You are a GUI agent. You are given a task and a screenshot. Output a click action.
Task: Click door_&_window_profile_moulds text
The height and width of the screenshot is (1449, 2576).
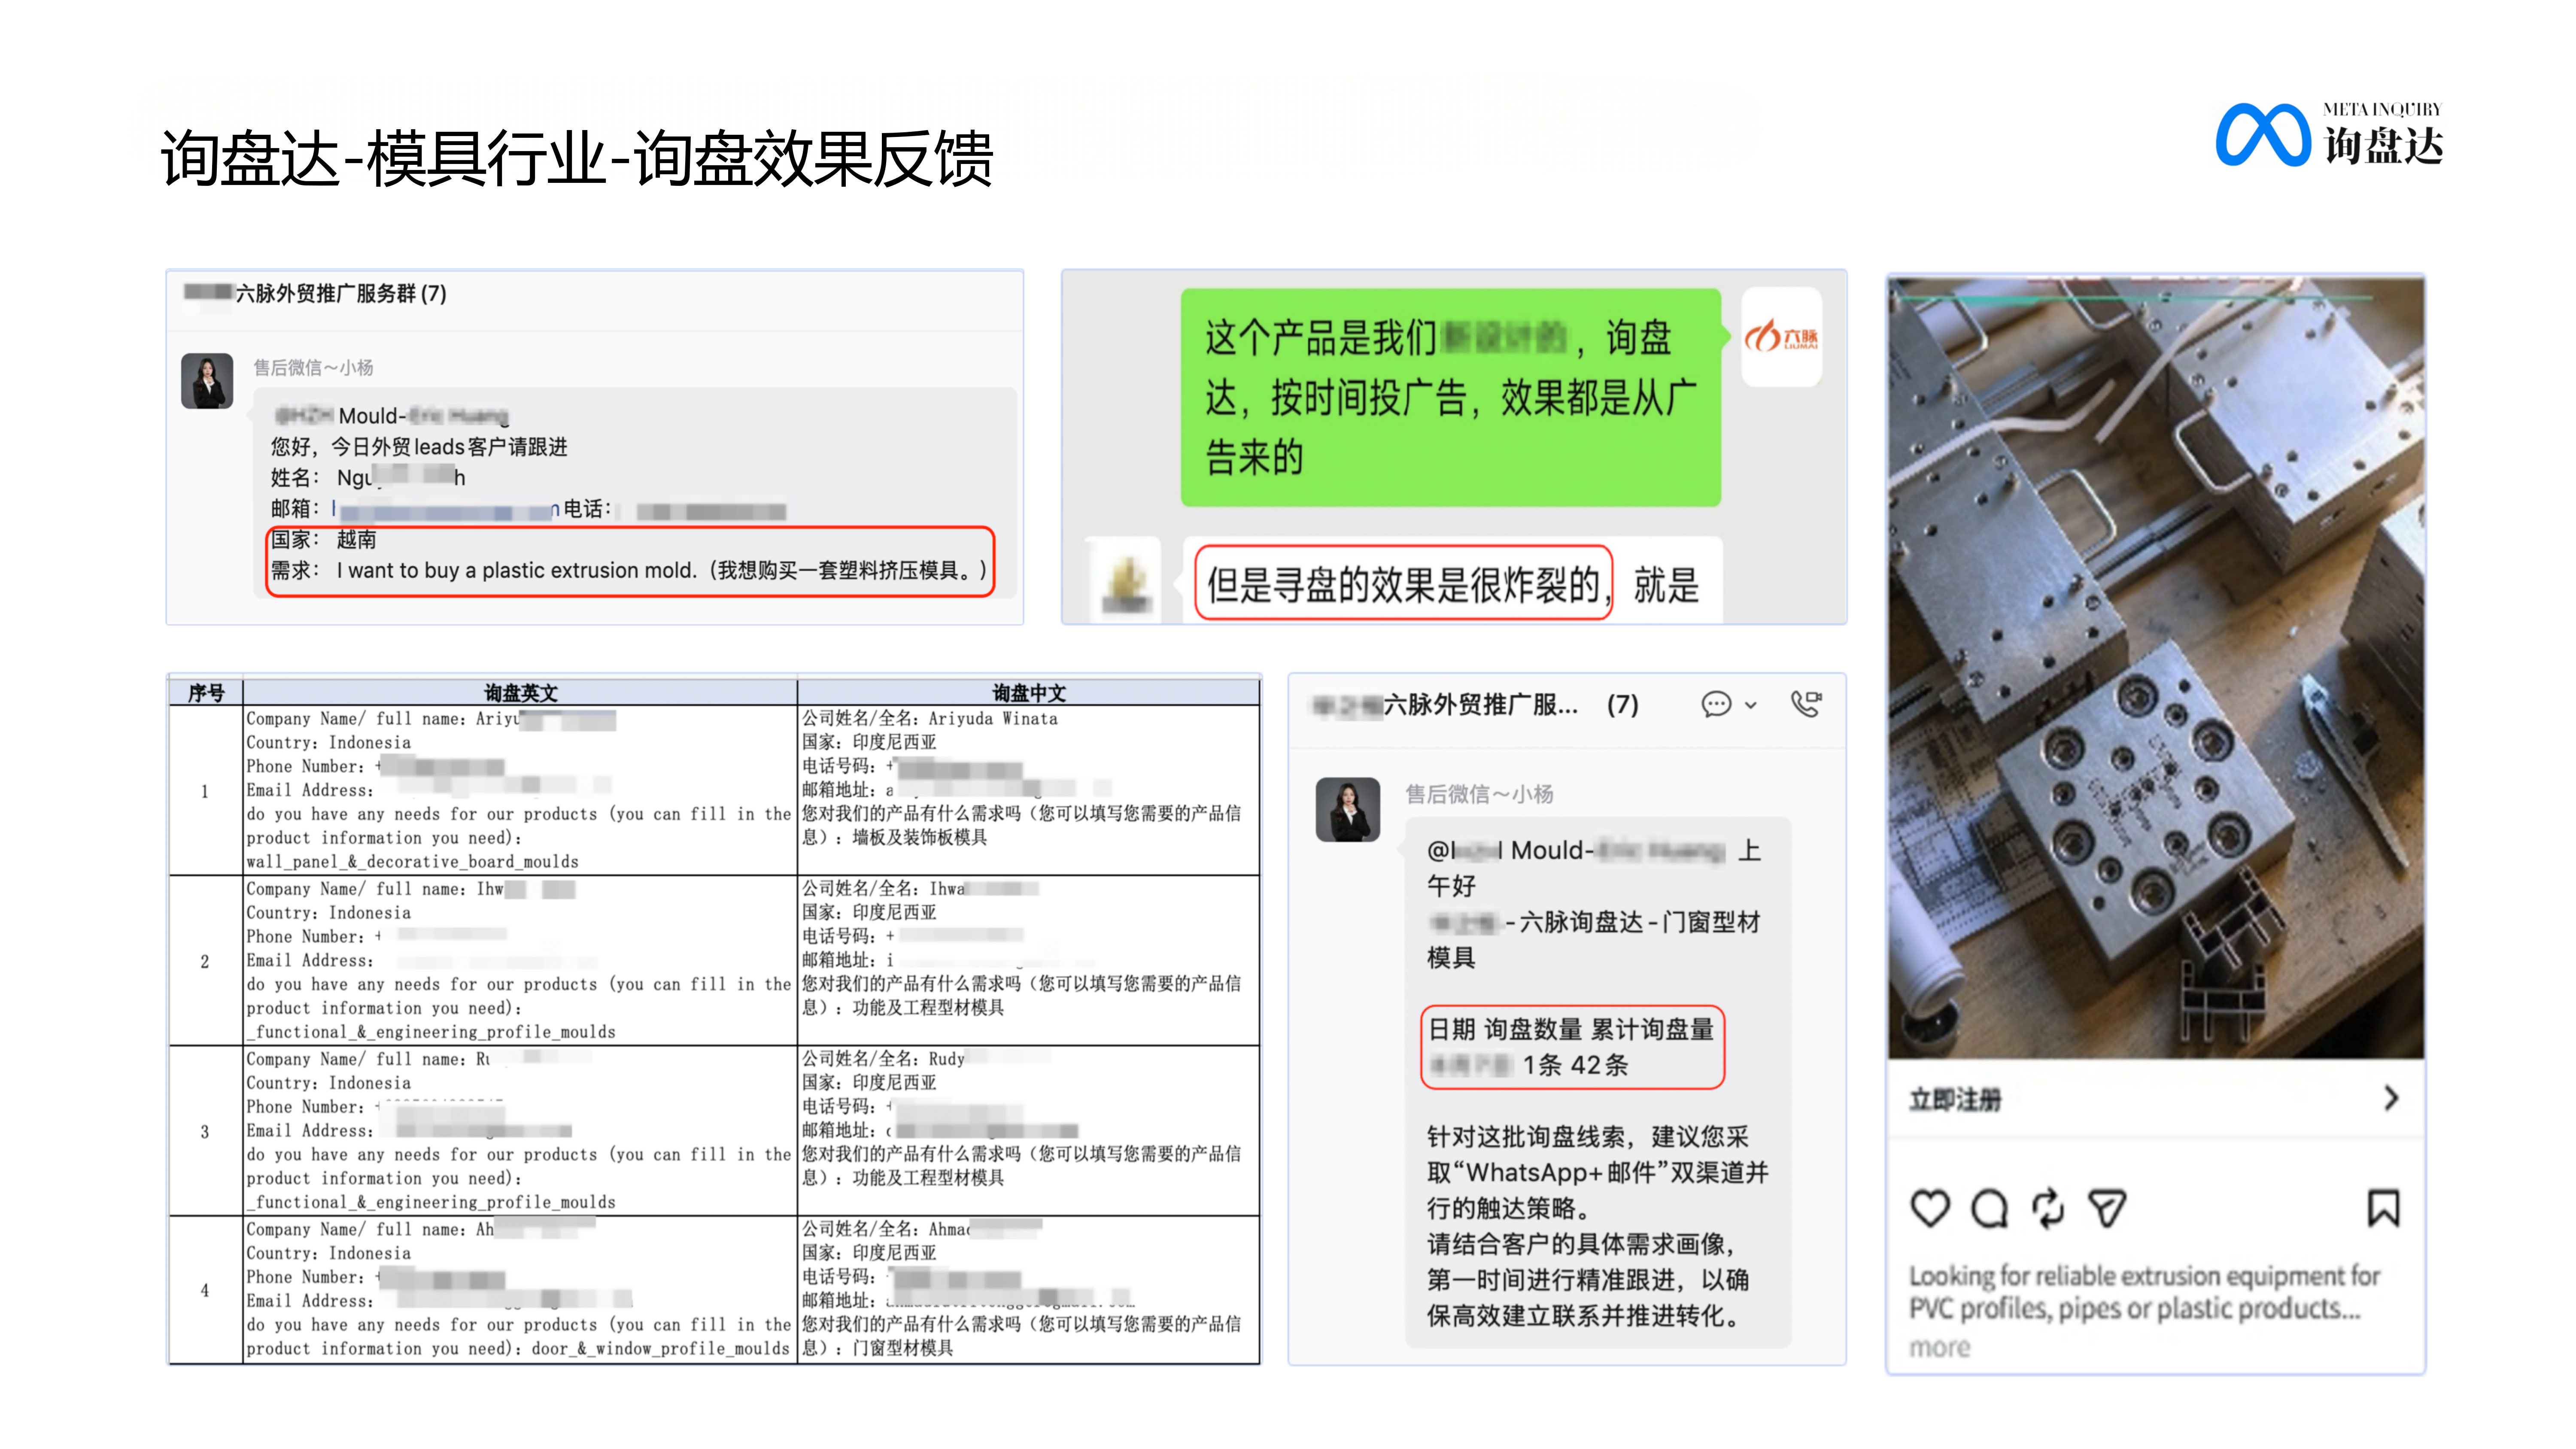(x=660, y=1348)
